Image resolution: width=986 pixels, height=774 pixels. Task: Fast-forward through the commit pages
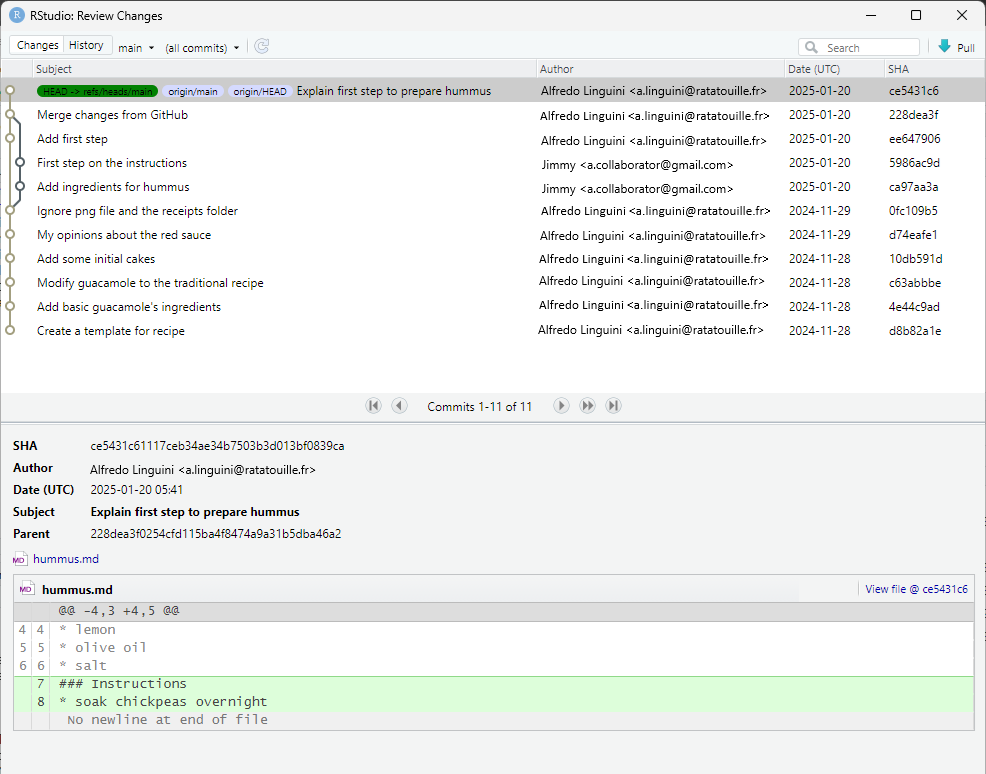tap(587, 405)
